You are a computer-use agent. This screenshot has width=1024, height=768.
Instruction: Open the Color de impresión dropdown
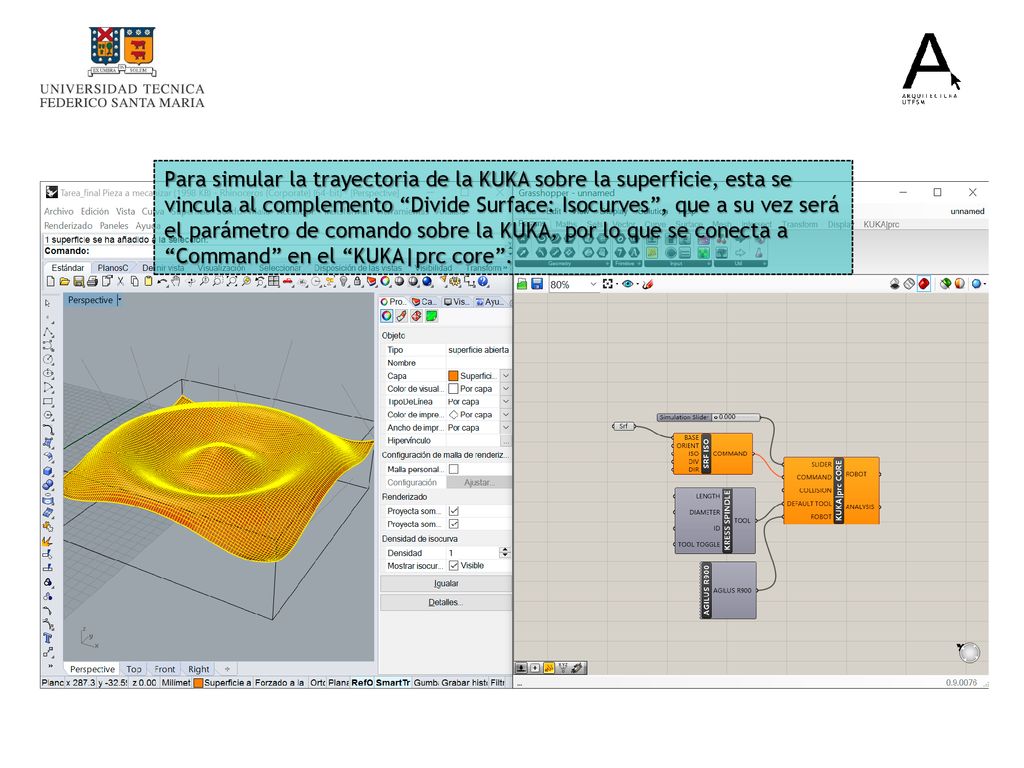click(505, 415)
